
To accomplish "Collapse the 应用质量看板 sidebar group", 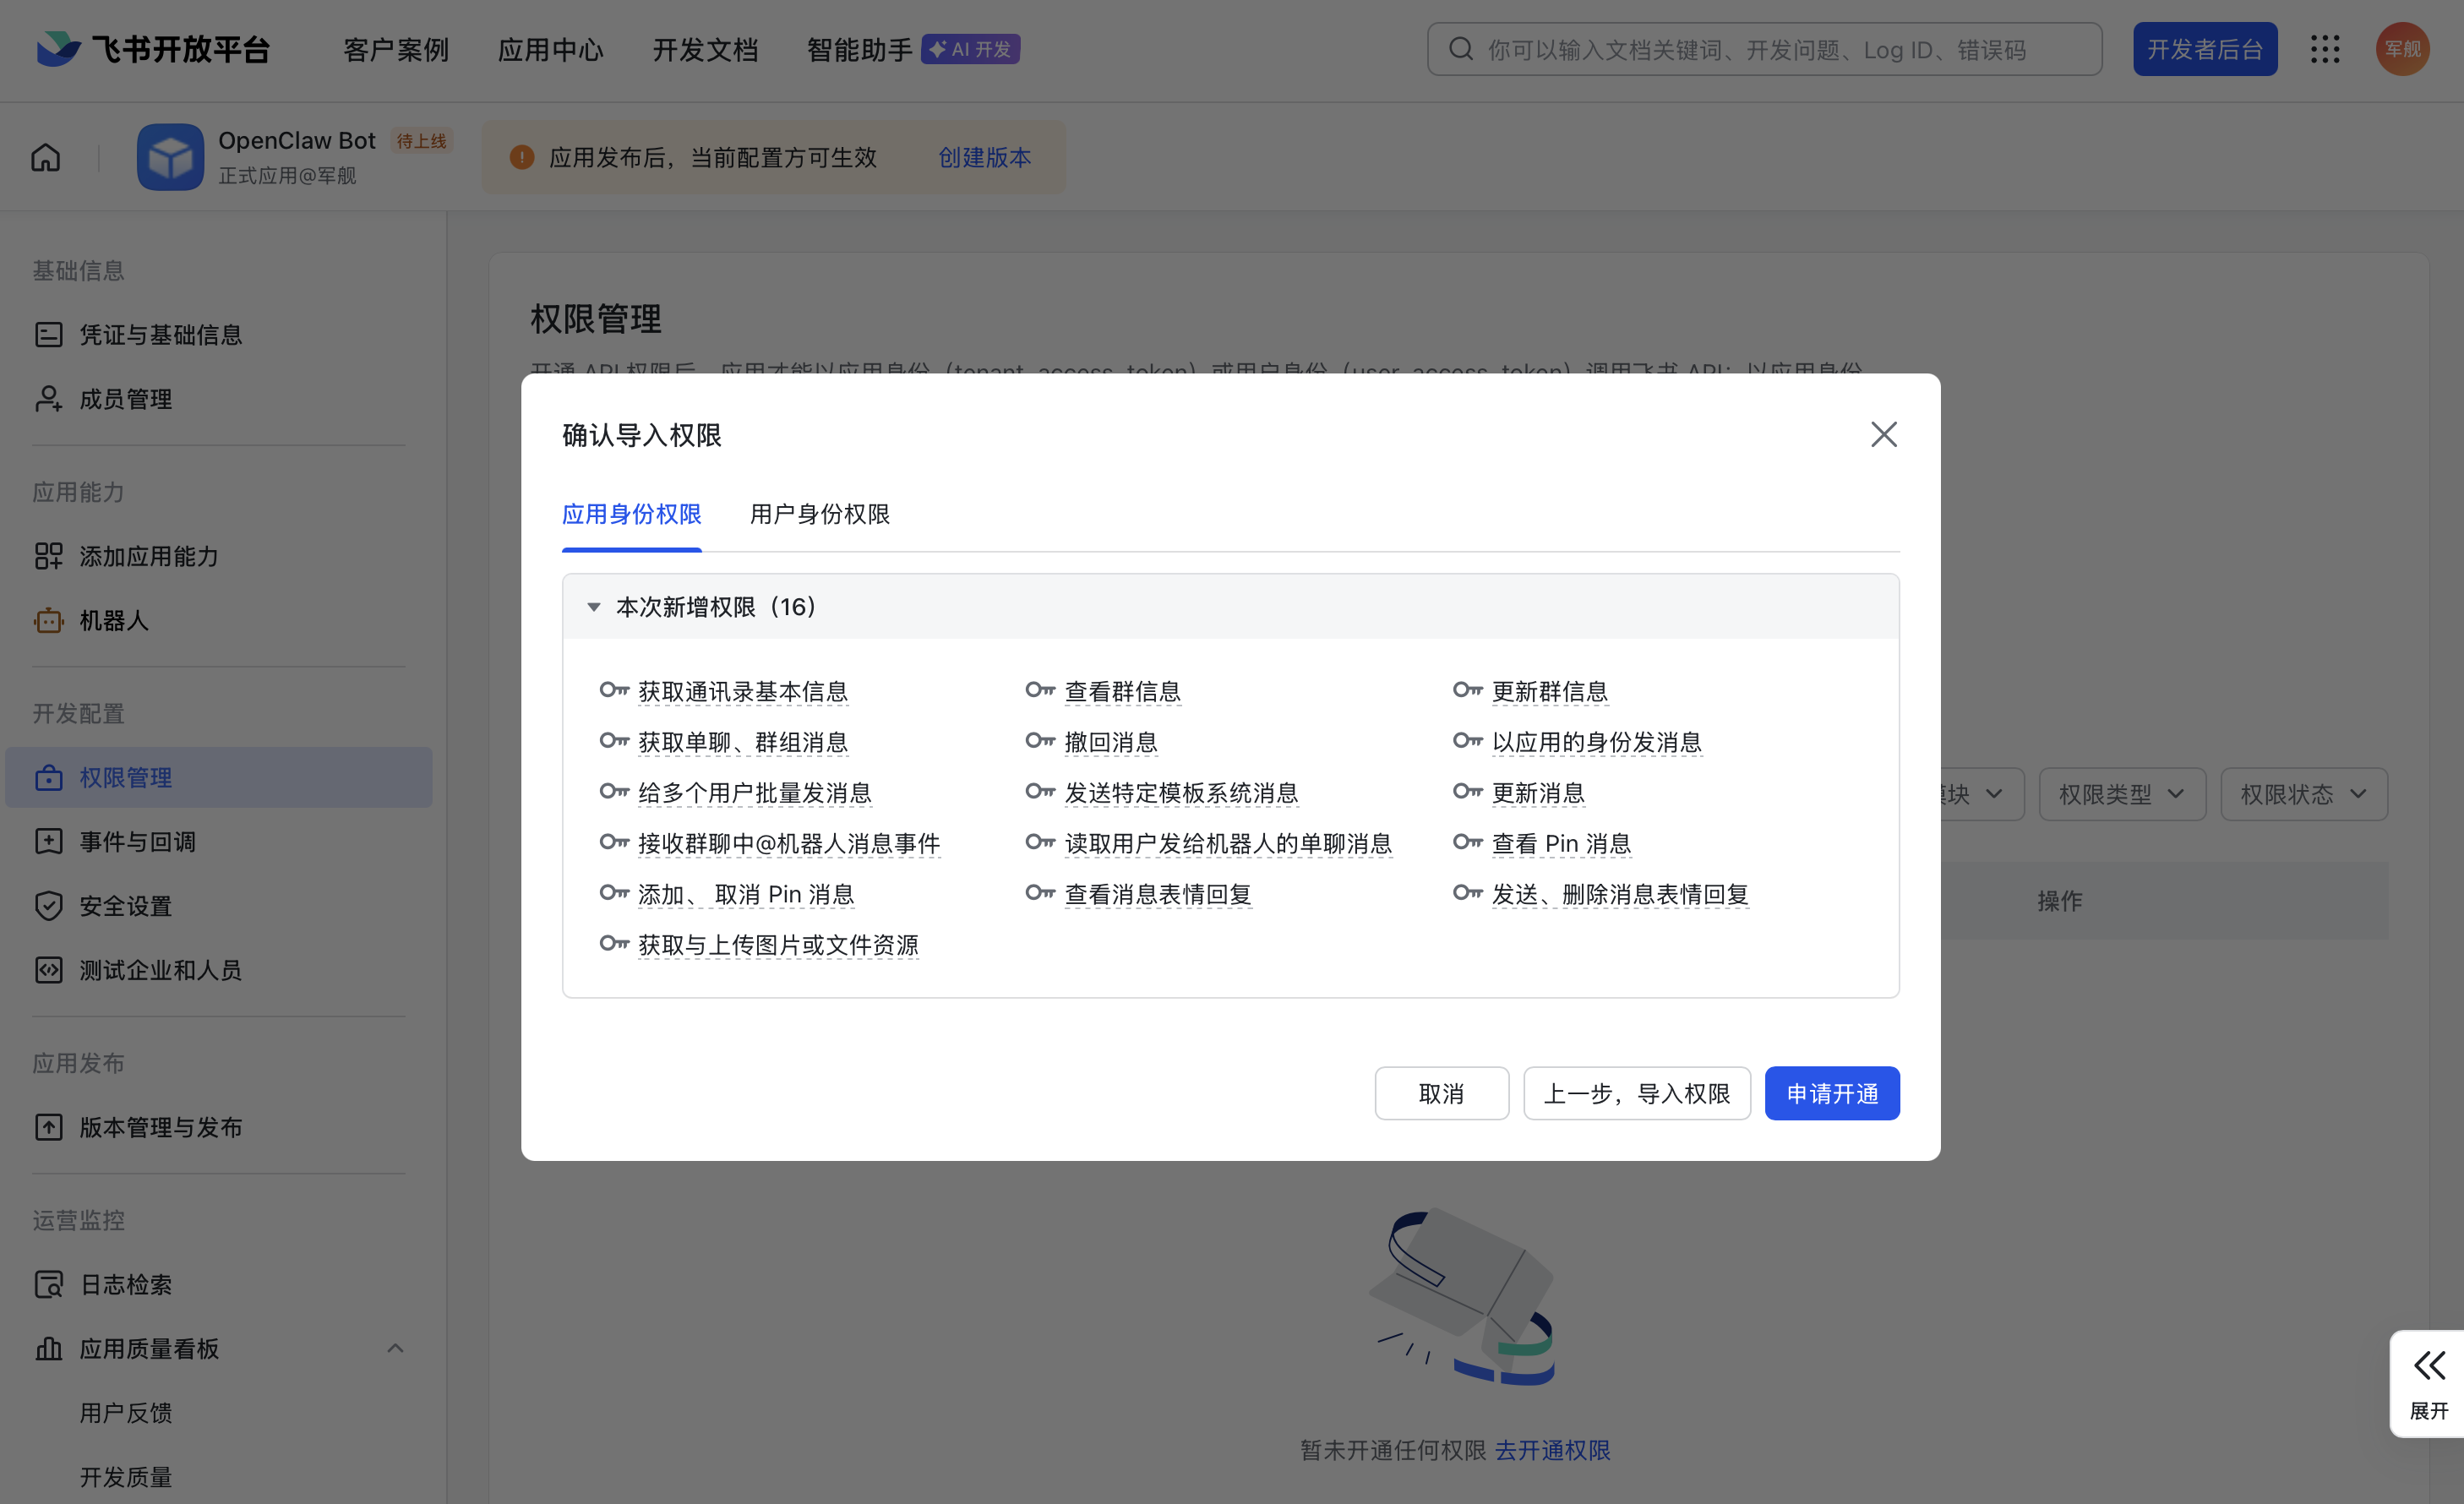I will click(395, 1348).
